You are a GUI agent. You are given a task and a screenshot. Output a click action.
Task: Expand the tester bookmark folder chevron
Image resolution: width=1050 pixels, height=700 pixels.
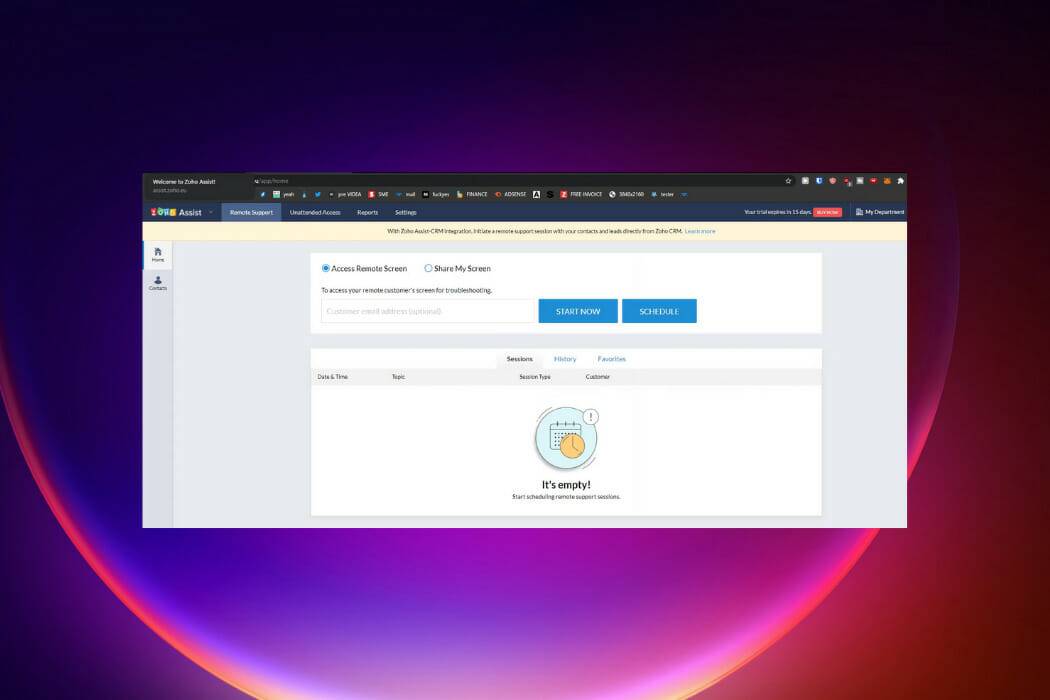coord(684,194)
